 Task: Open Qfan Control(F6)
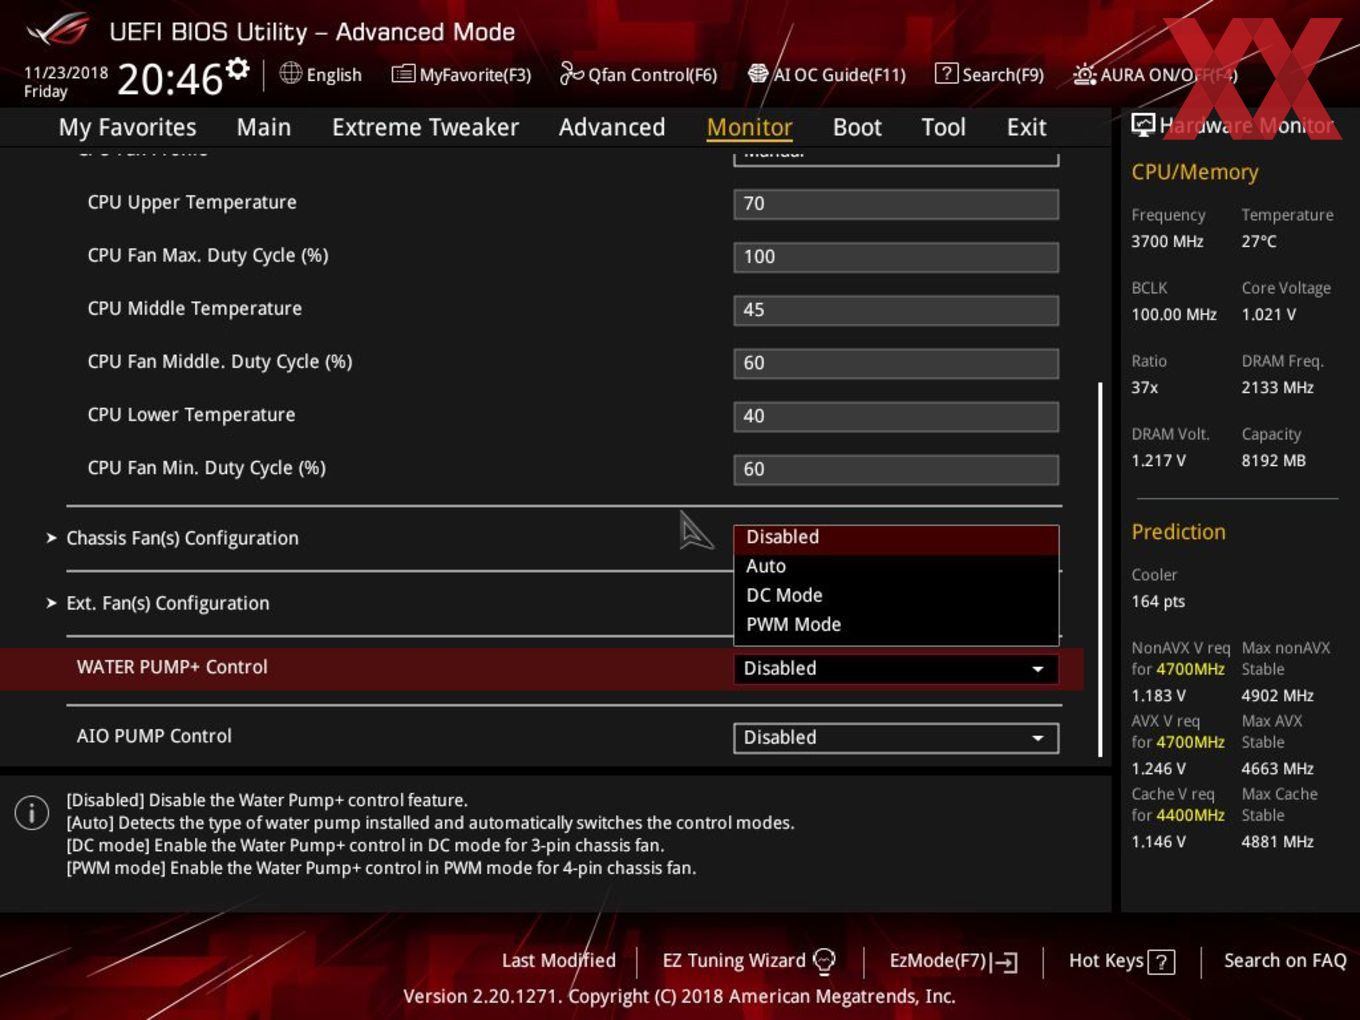click(638, 75)
